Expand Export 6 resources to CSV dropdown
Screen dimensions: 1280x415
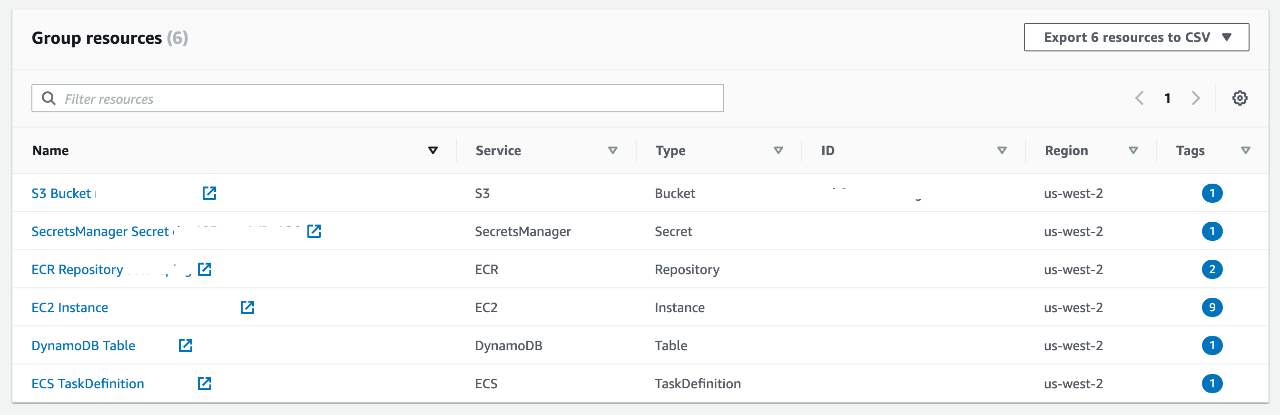1136,37
